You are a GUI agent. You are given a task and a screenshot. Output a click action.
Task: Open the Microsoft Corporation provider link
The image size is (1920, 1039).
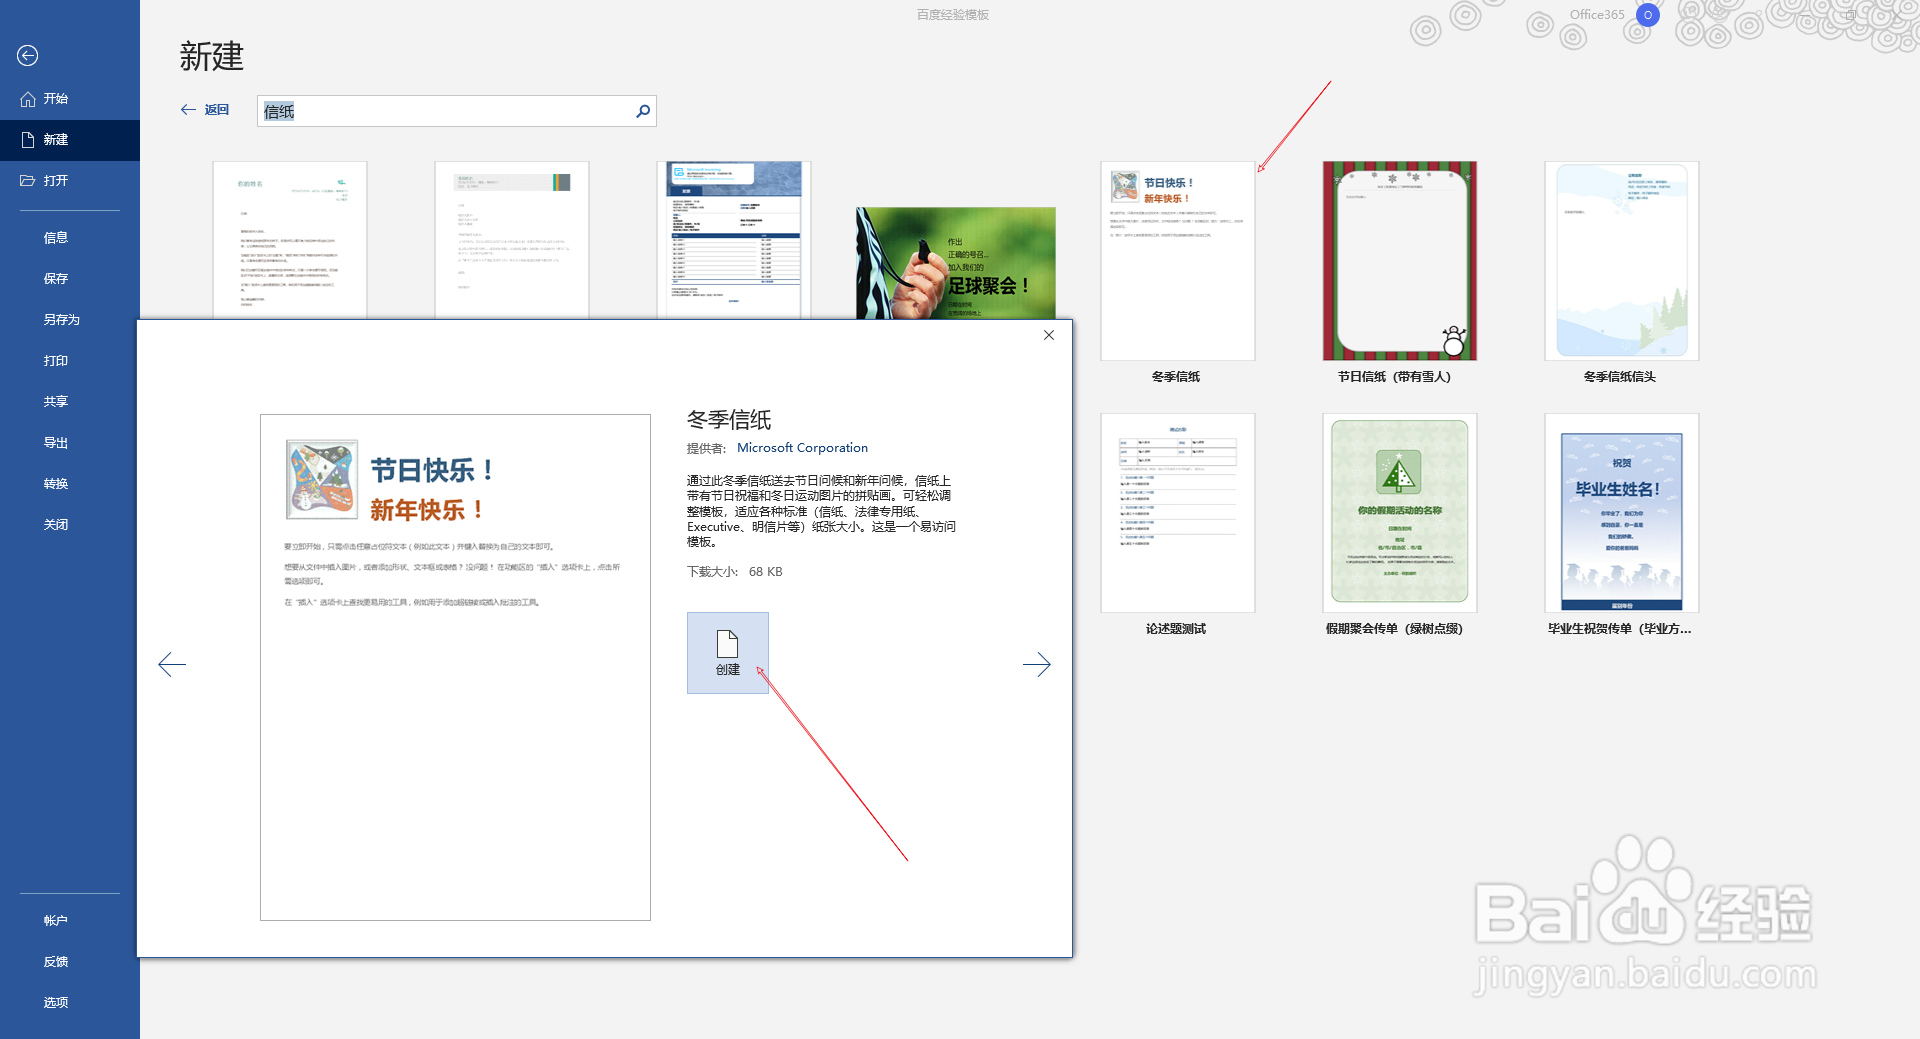(x=802, y=447)
